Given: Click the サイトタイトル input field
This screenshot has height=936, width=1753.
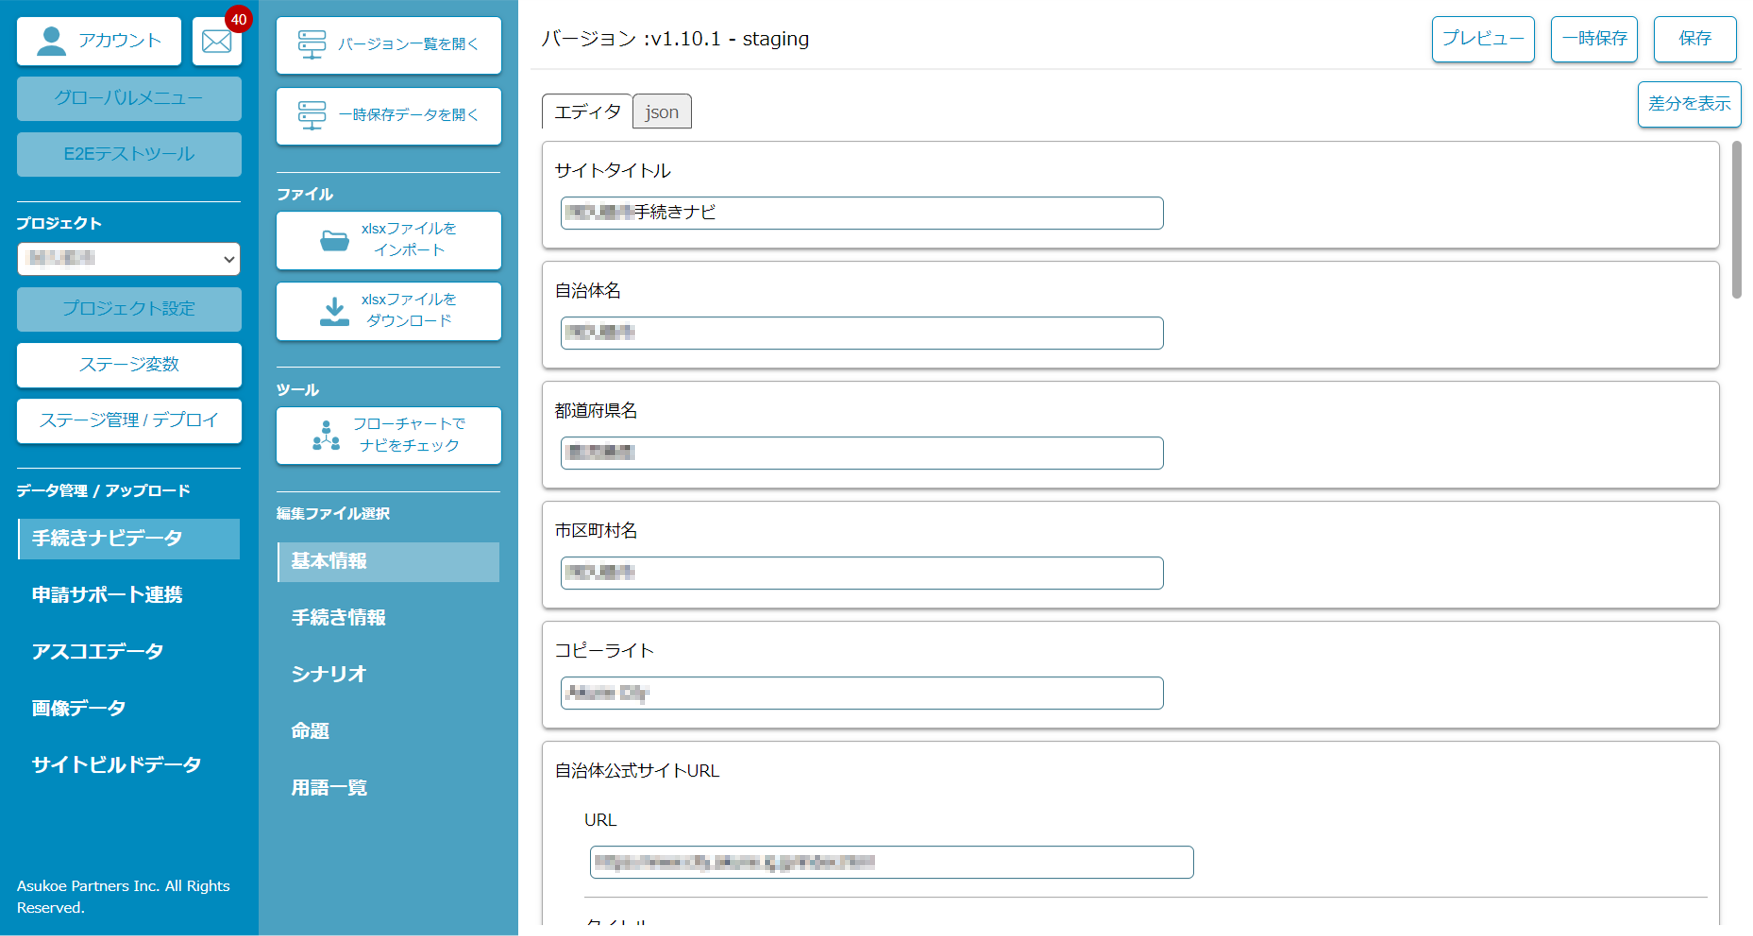Looking at the screenshot, I should (x=861, y=213).
